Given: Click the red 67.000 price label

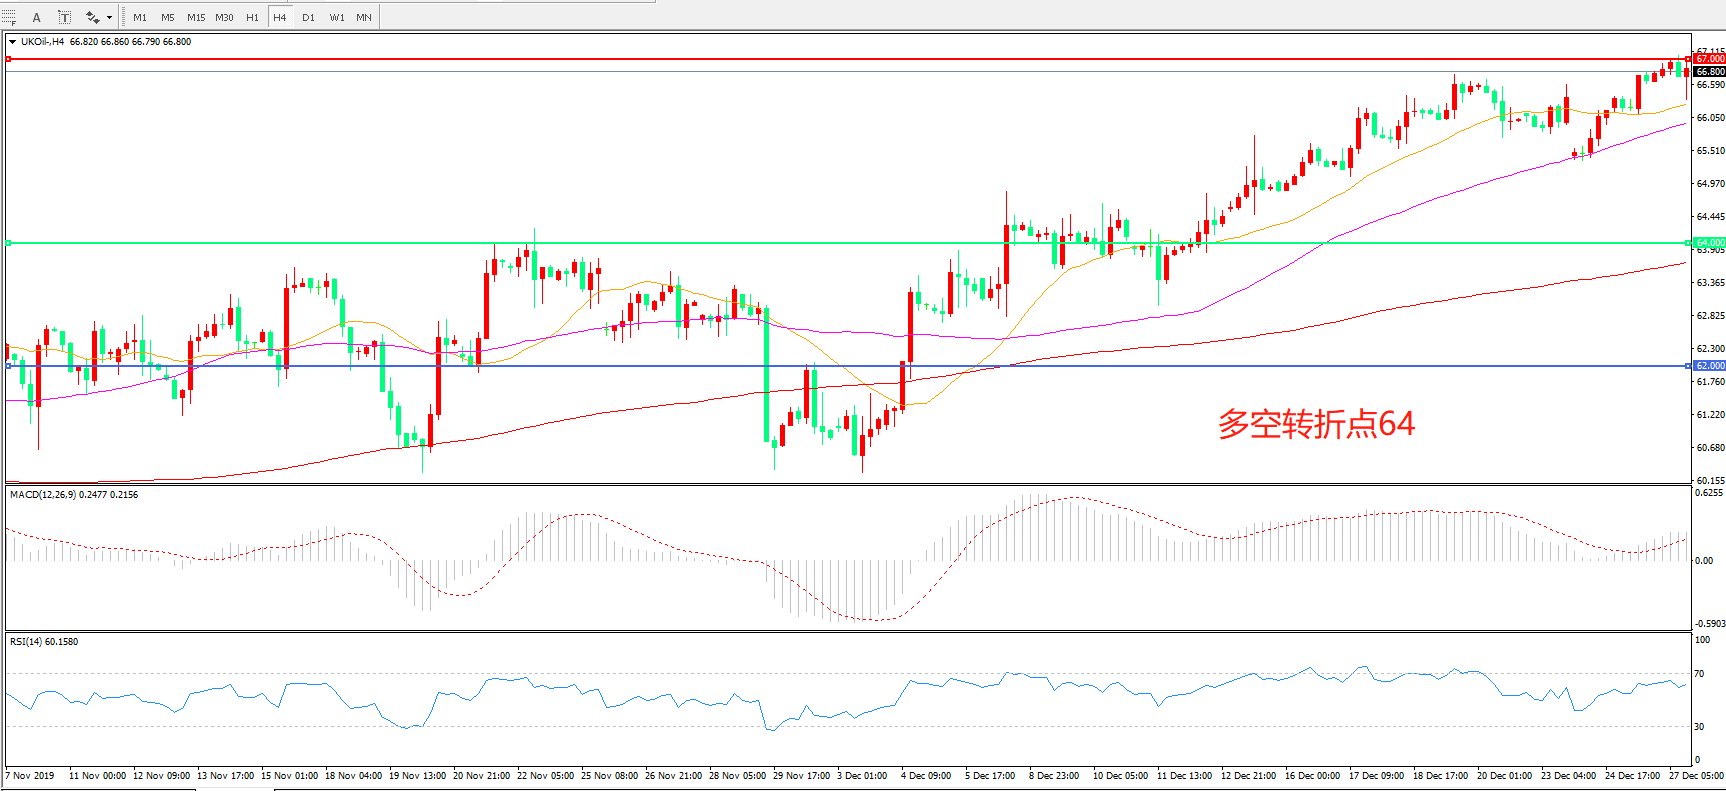Looking at the screenshot, I should tap(1709, 59).
